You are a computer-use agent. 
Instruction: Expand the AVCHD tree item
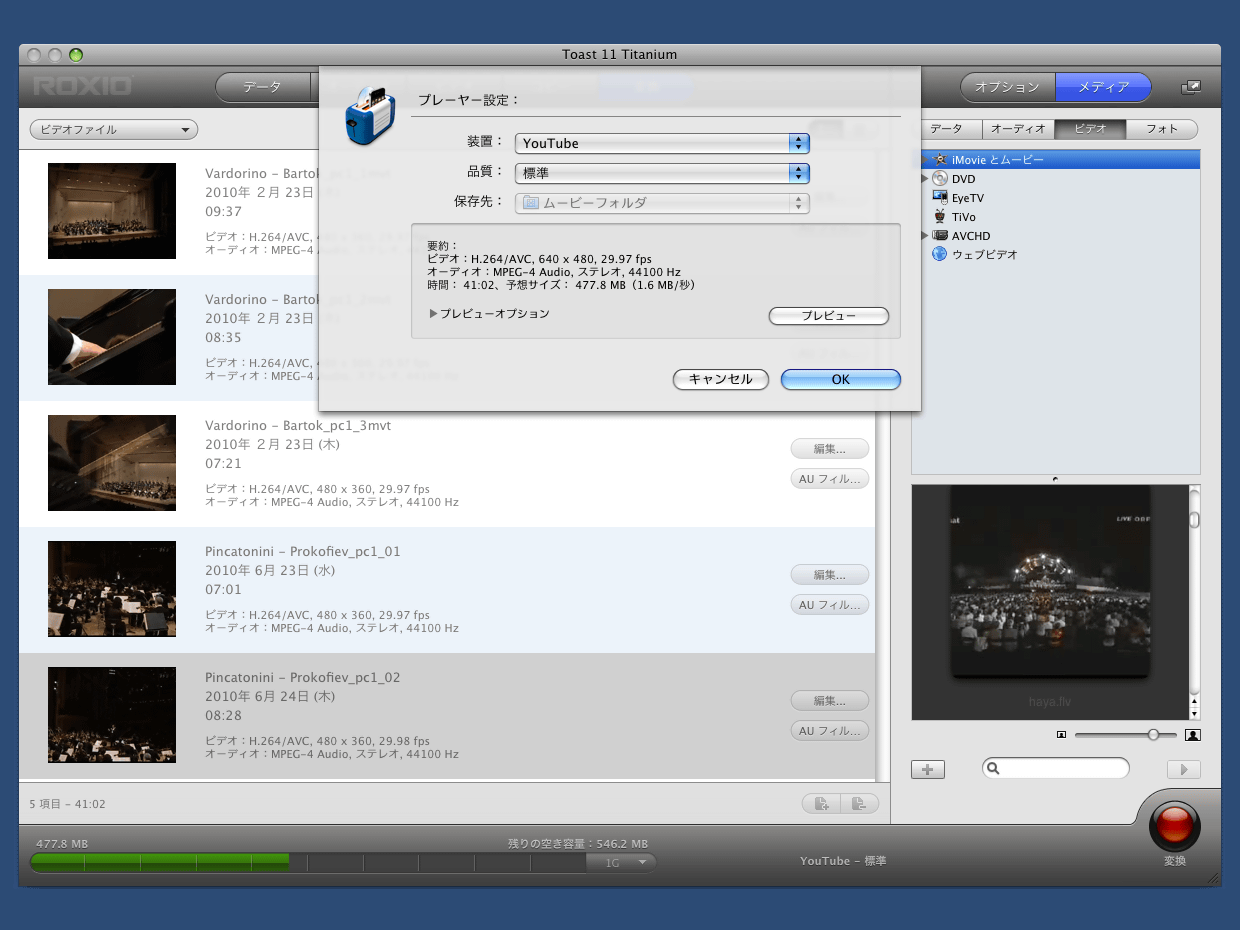tap(924, 236)
